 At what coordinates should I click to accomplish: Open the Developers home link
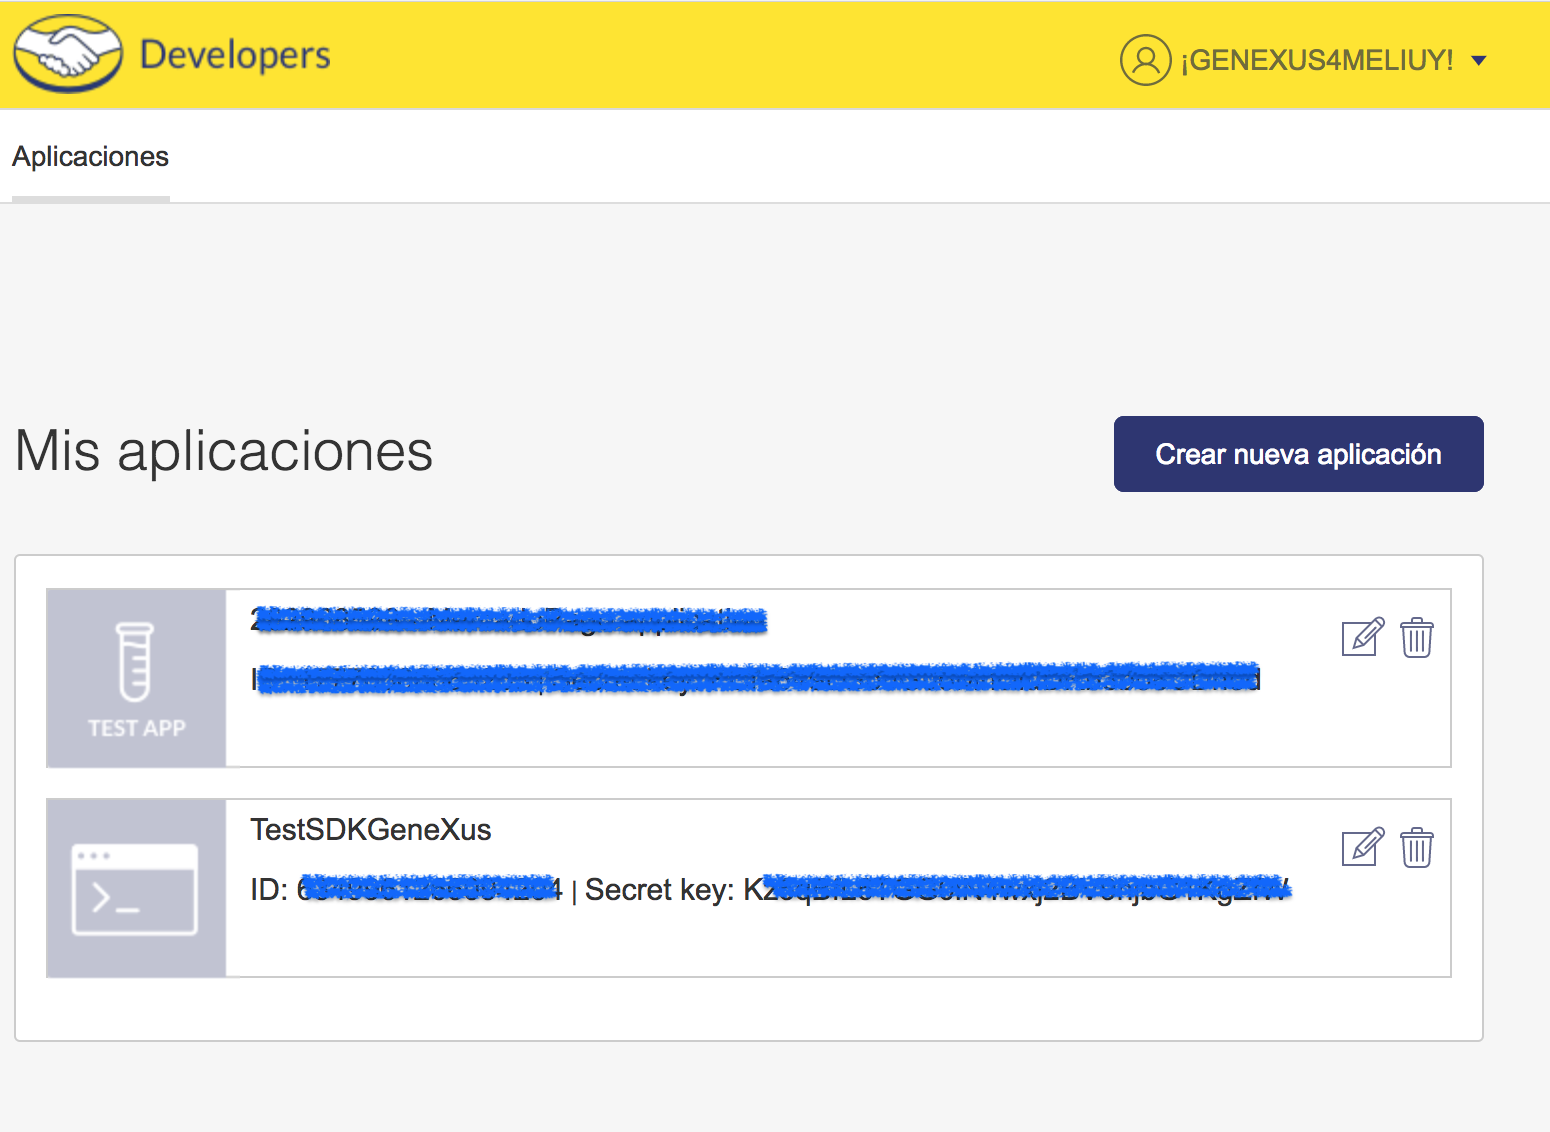click(x=235, y=55)
